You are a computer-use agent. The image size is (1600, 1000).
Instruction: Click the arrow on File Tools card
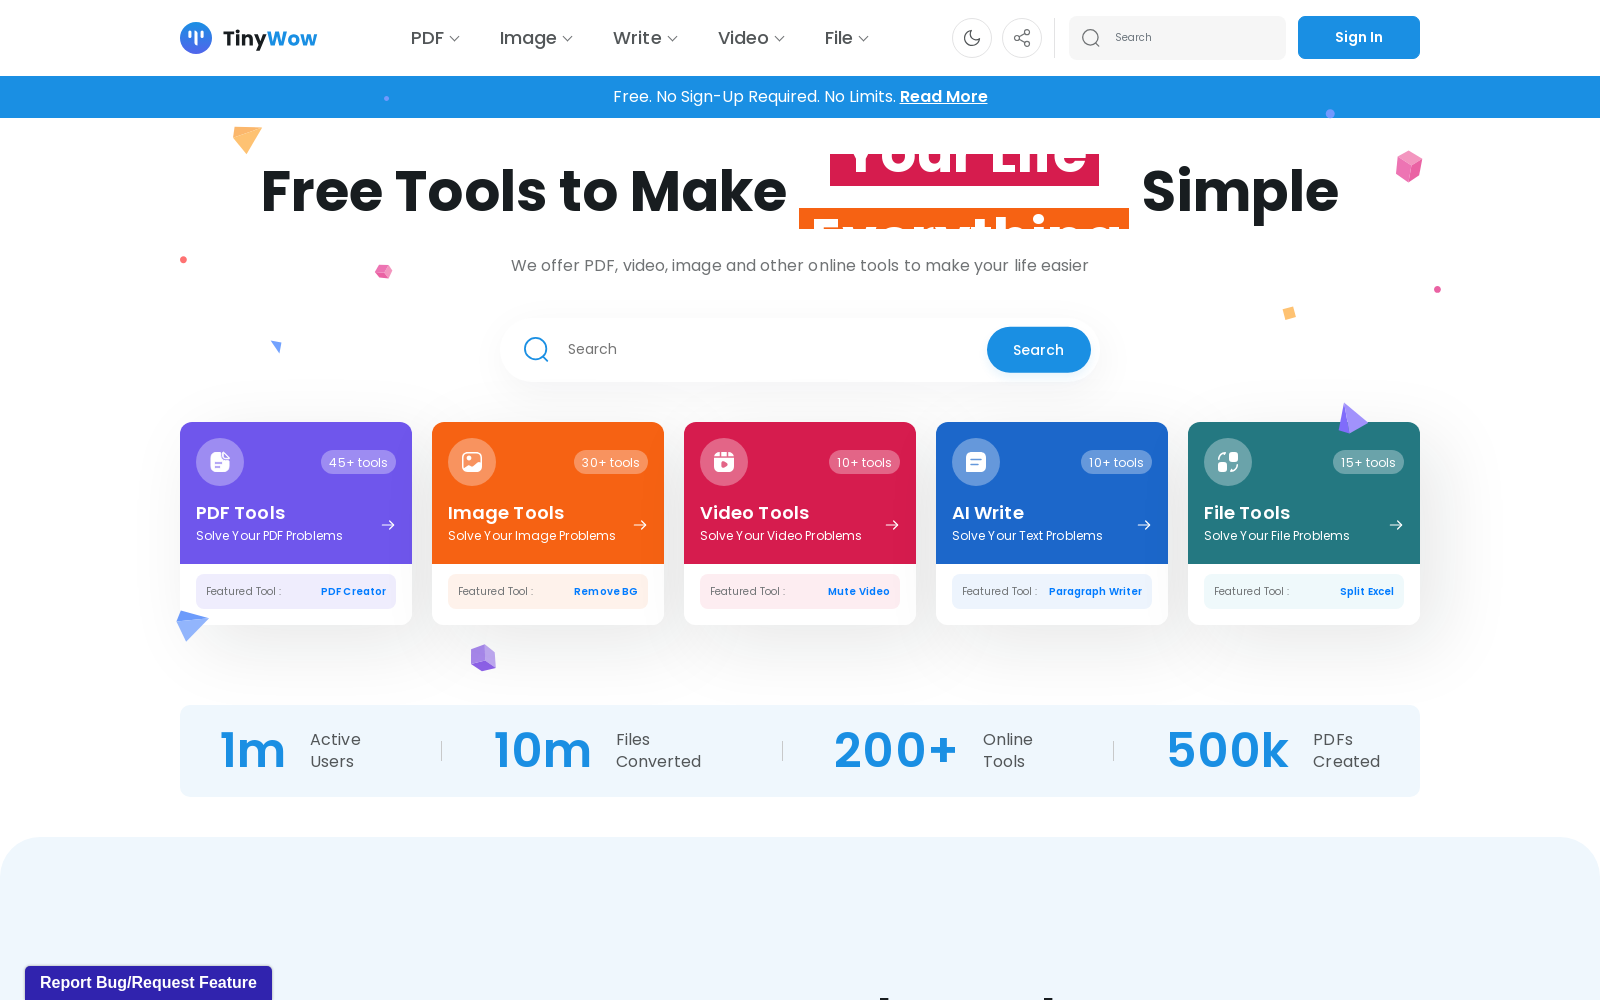pyautogui.click(x=1396, y=525)
